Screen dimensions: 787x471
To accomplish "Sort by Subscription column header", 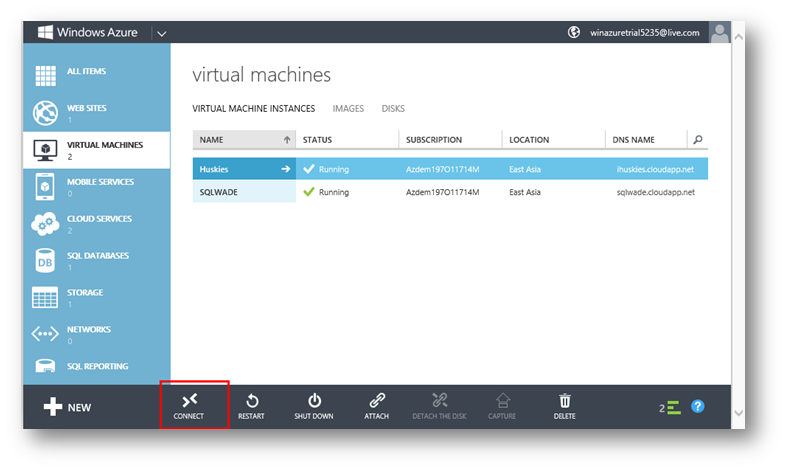I will [434, 140].
